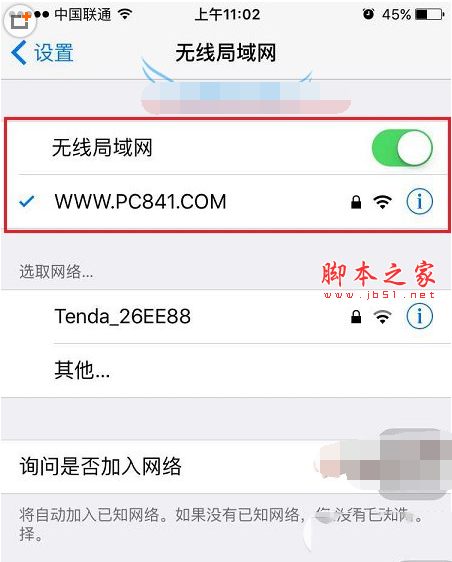Turn off the 无线局域网 switch
This screenshot has width=452, height=562.
pyautogui.click(x=402, y=148)
